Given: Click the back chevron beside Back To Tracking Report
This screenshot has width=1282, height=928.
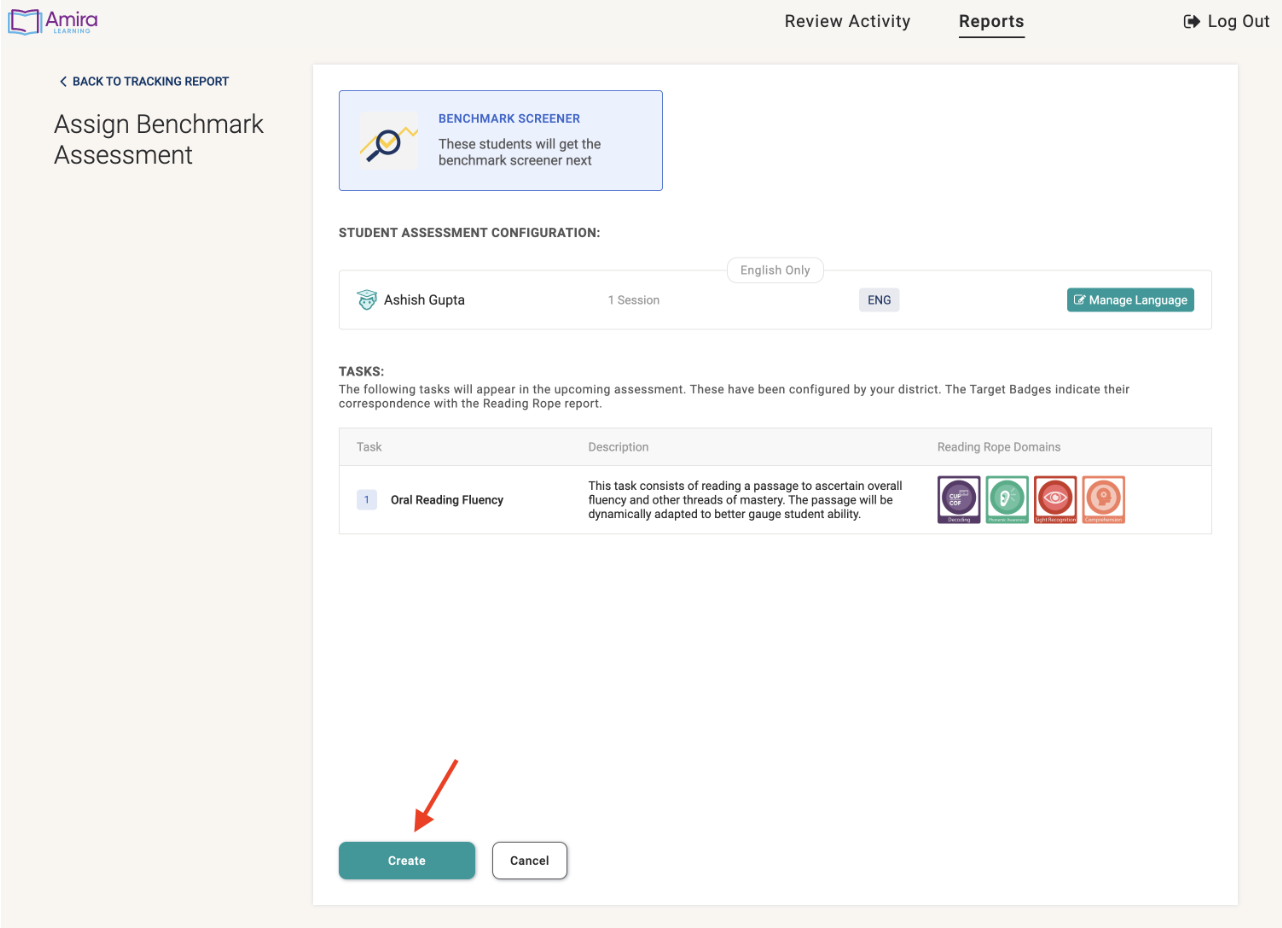Looking at the screenshot, I should [x=63, y=81].
